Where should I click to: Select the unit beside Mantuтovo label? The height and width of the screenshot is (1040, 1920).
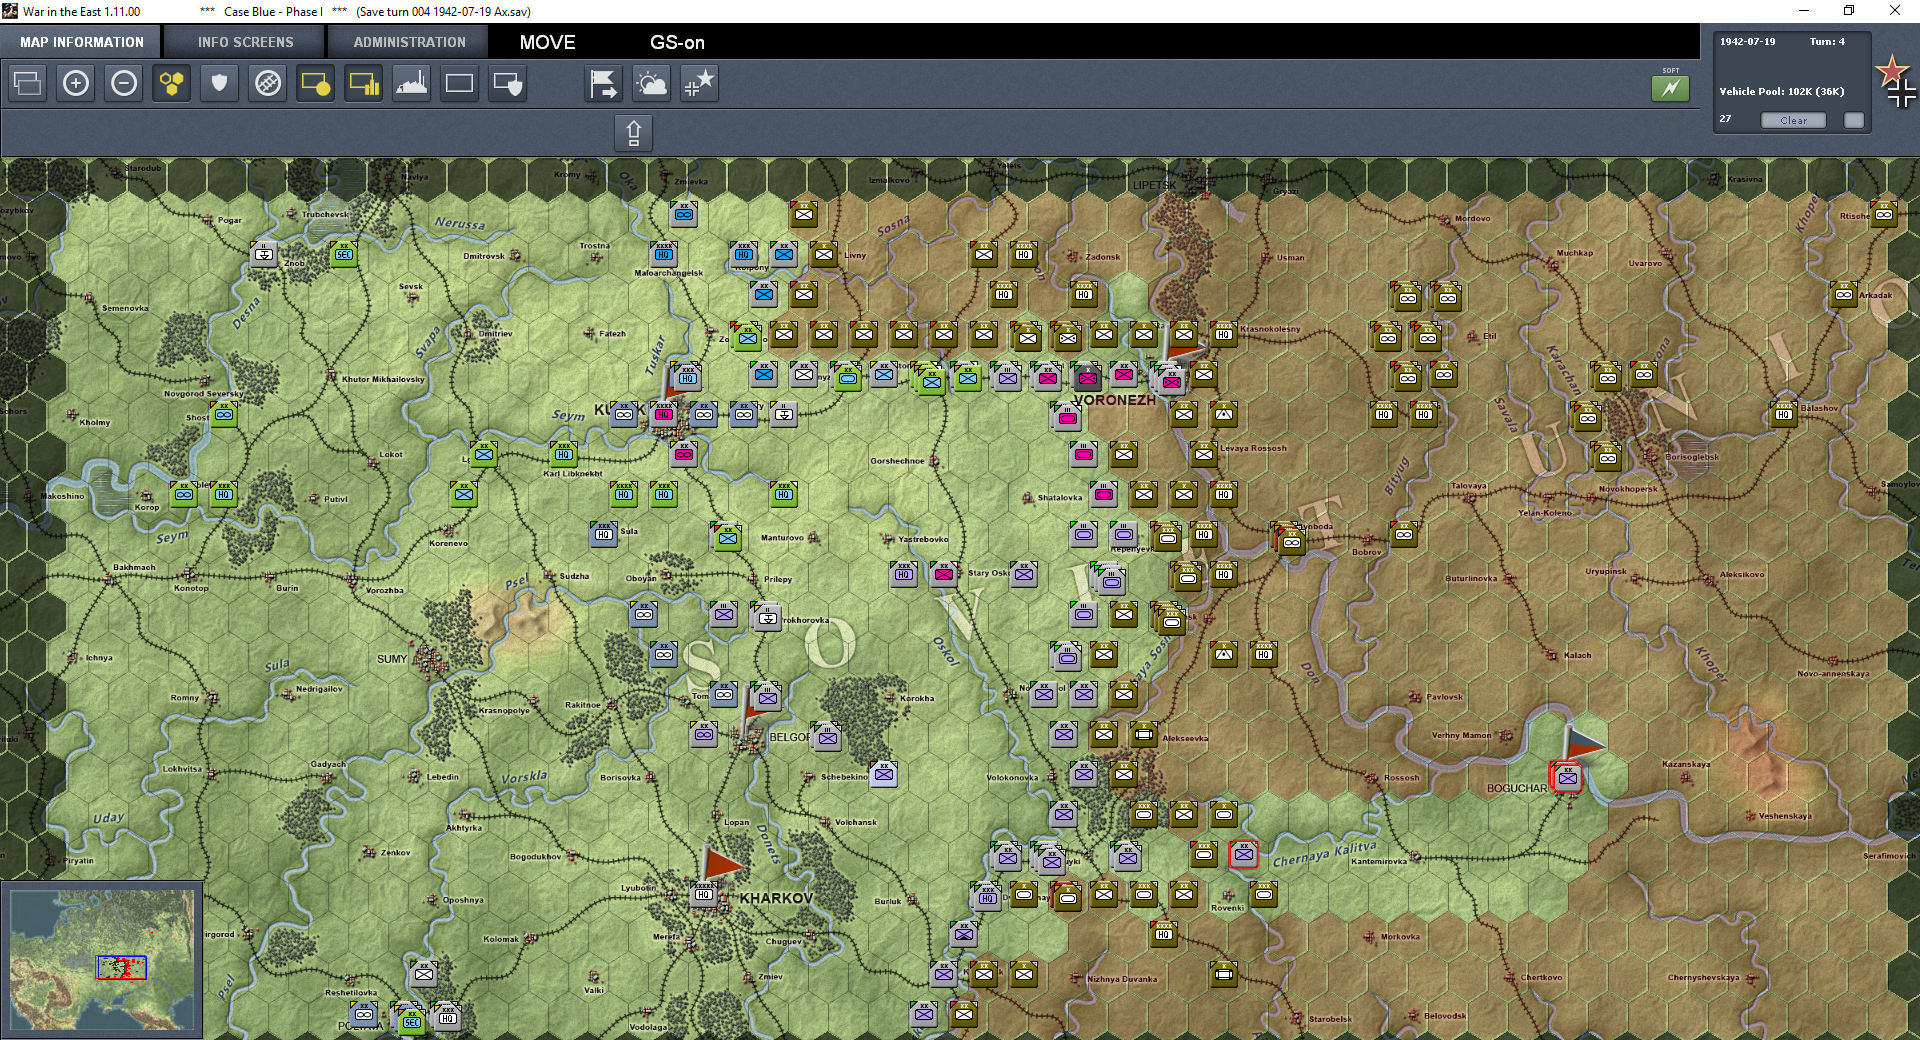point(728,537)
